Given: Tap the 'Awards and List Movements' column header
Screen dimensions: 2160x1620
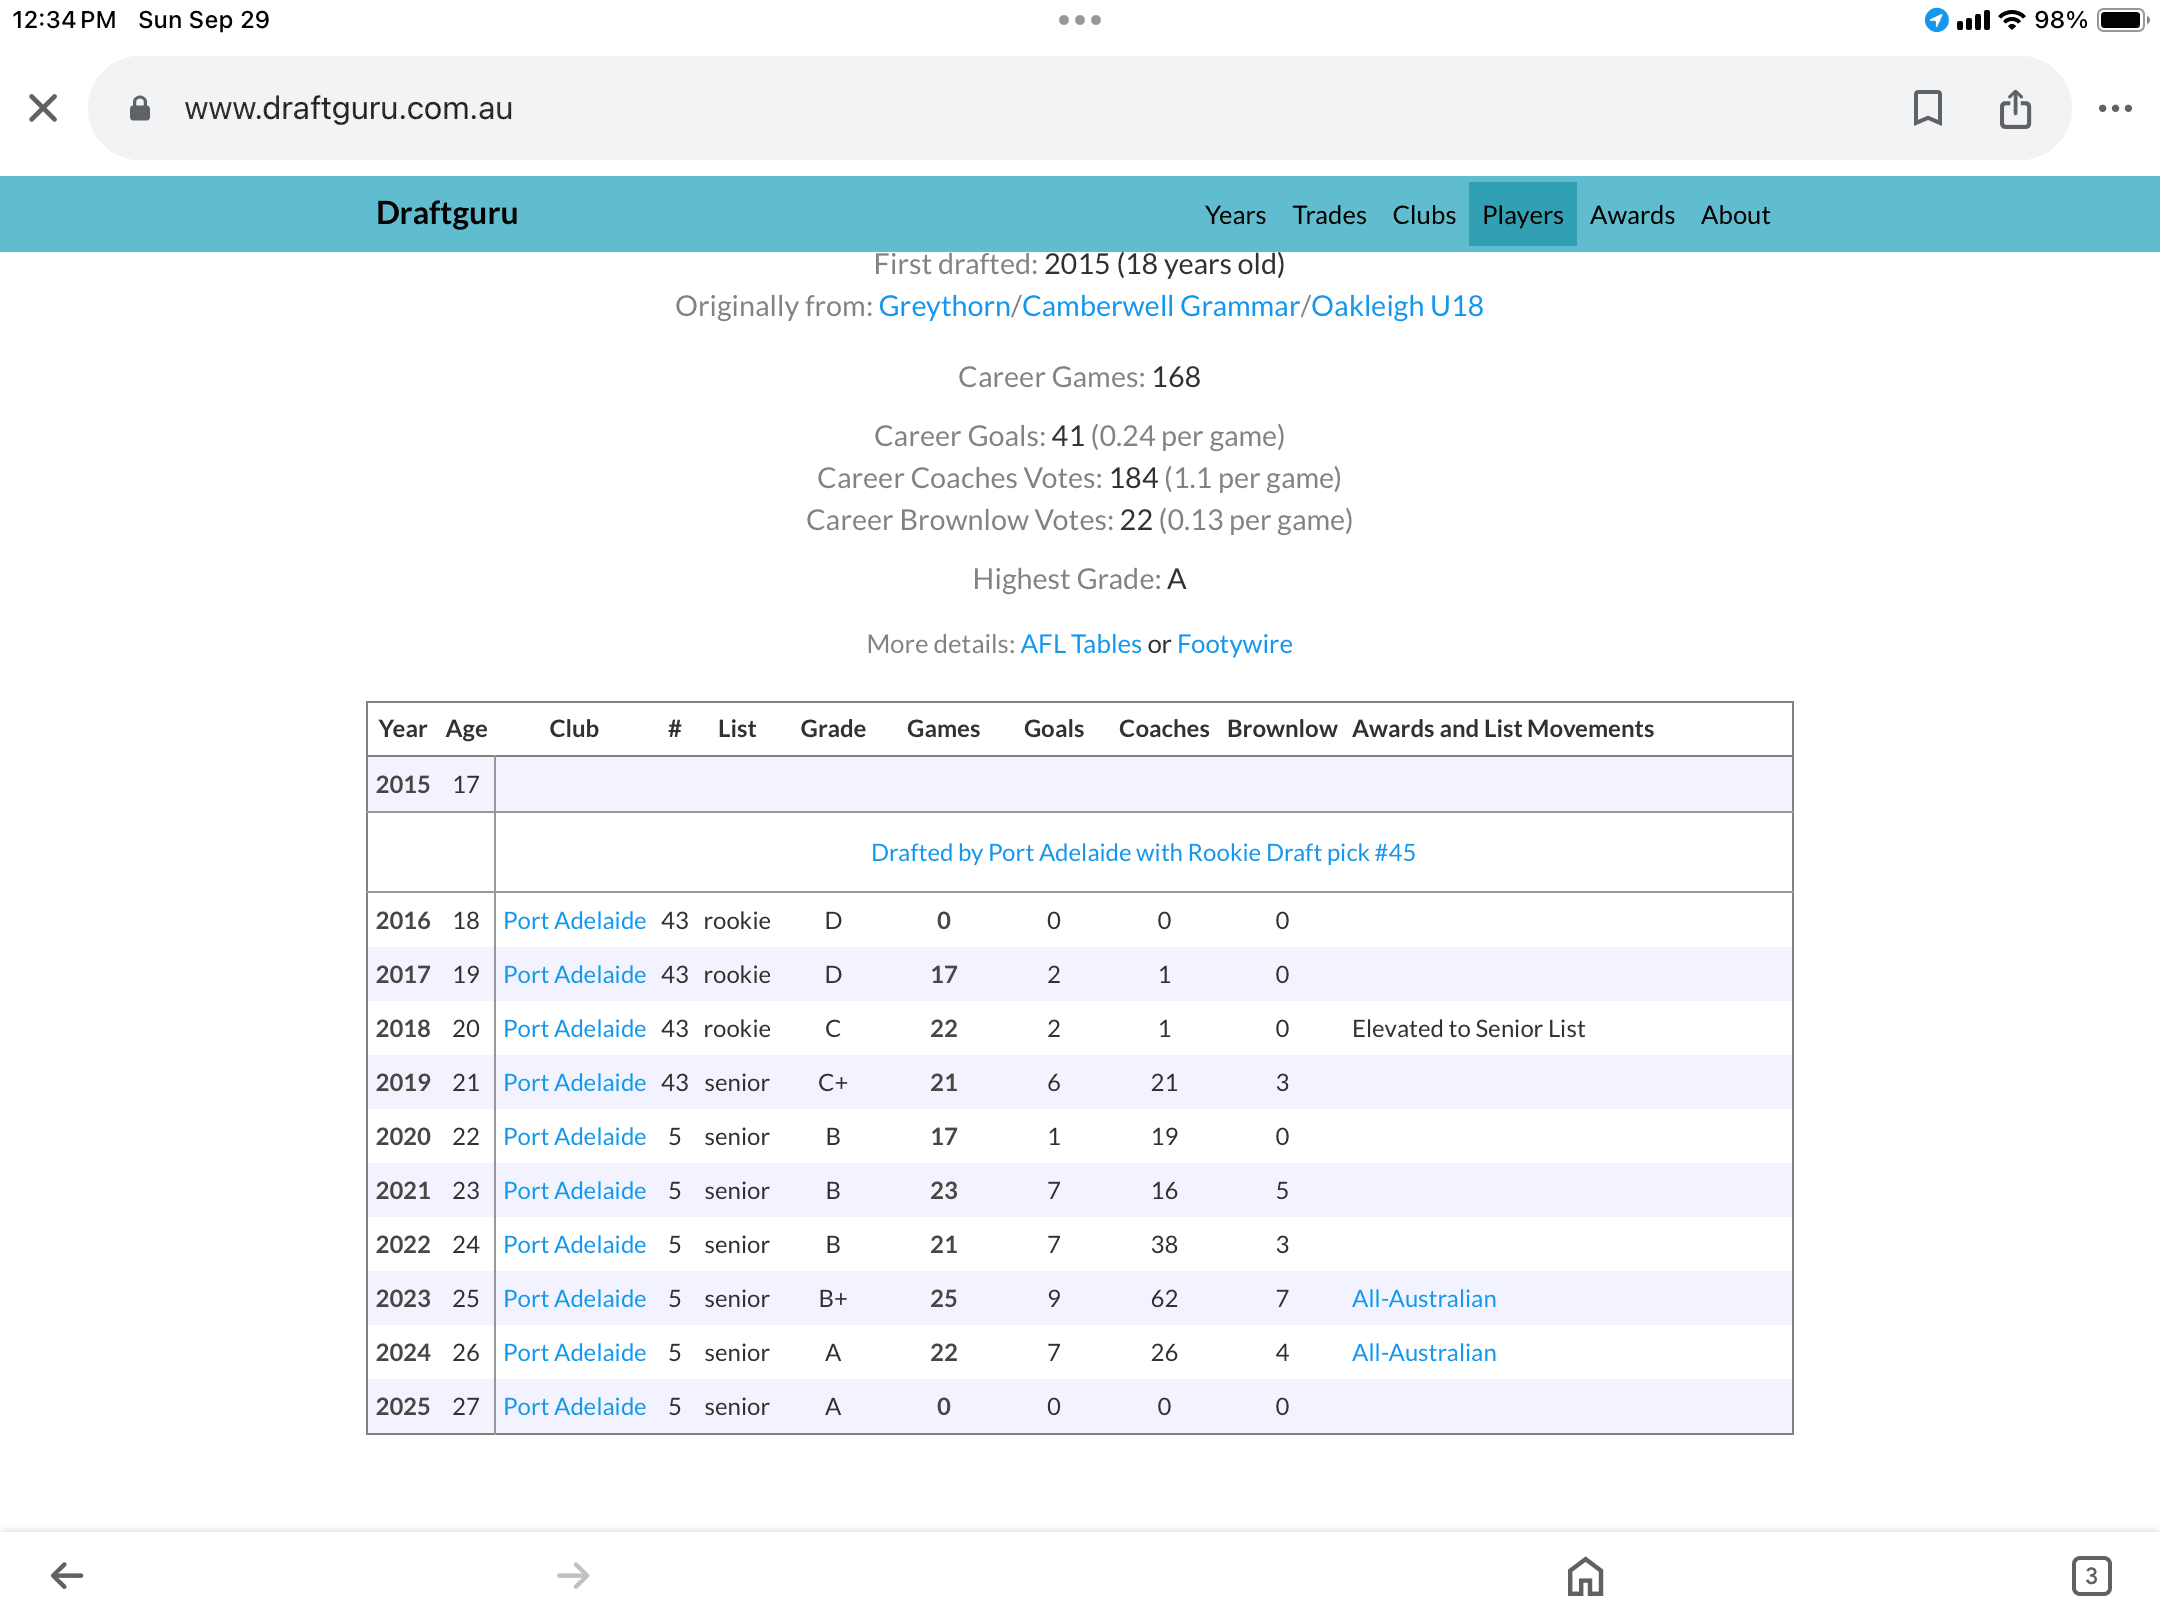Looking at the screenshot, I should click(x=1503, y=728).
